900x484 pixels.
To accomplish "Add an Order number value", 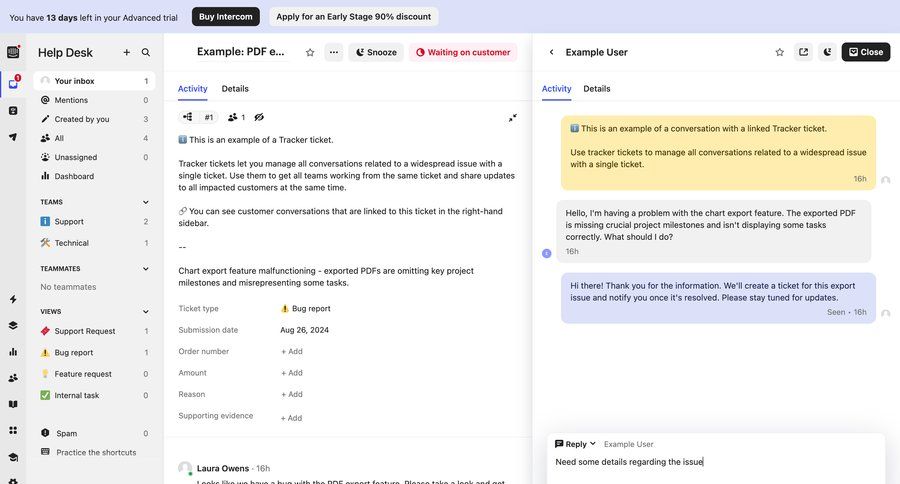I will (292, 351).
